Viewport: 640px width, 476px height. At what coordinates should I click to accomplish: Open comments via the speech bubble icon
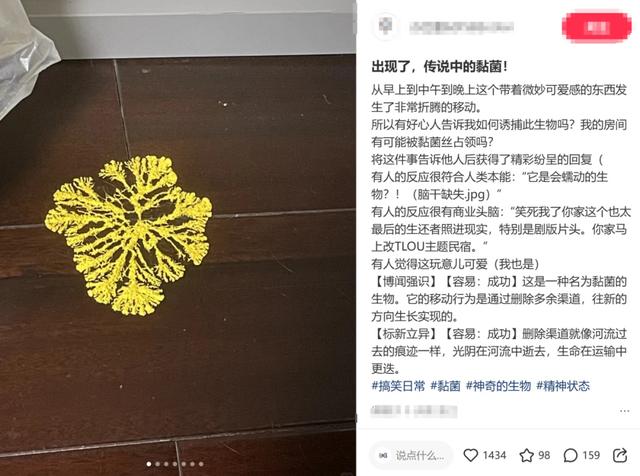coord(570,455)
